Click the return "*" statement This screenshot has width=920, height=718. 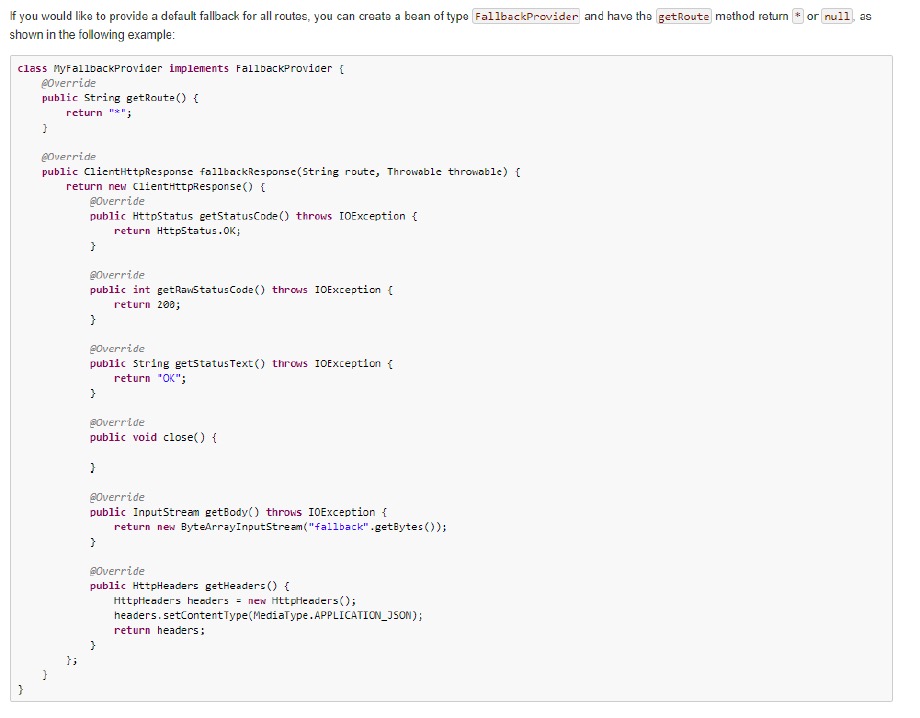tap(99, 113)
